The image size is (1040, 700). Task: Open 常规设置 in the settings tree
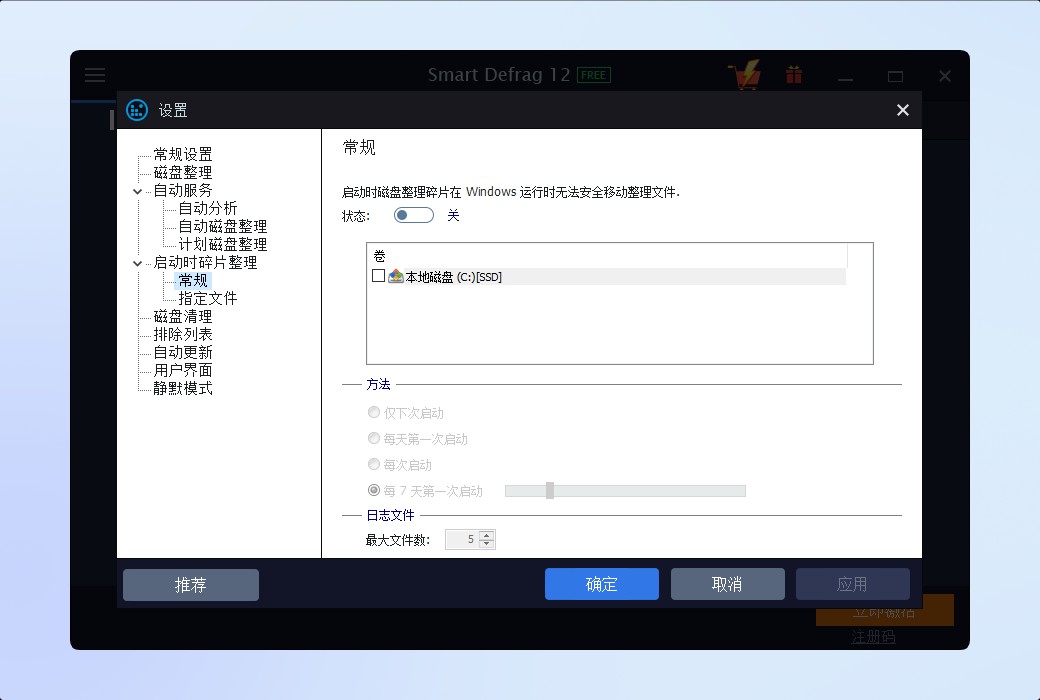(x=183, y=155)
